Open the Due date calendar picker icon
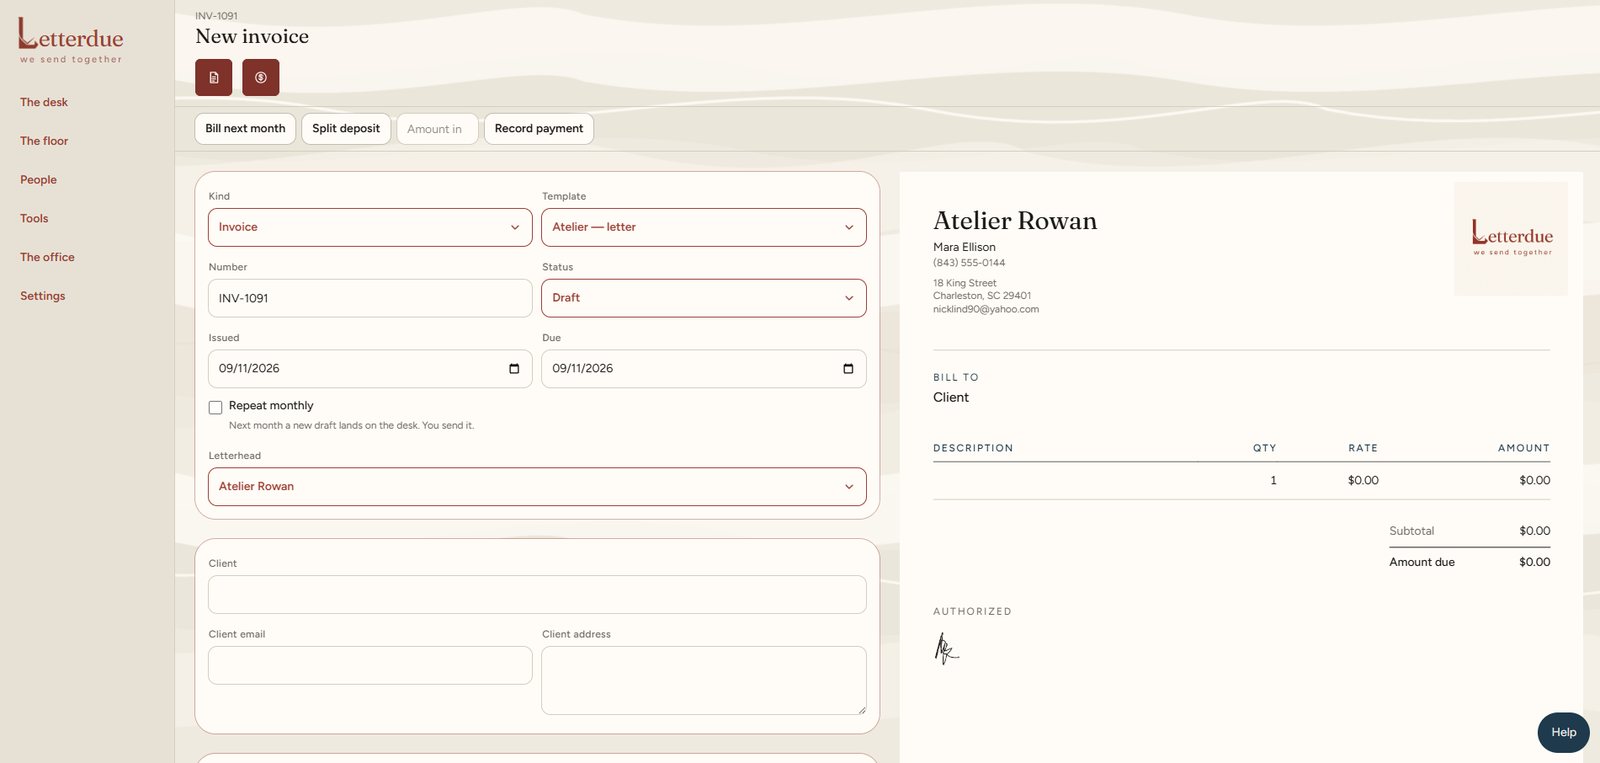Viewport: 1600px width, 763px height. [x=848, y=369]
